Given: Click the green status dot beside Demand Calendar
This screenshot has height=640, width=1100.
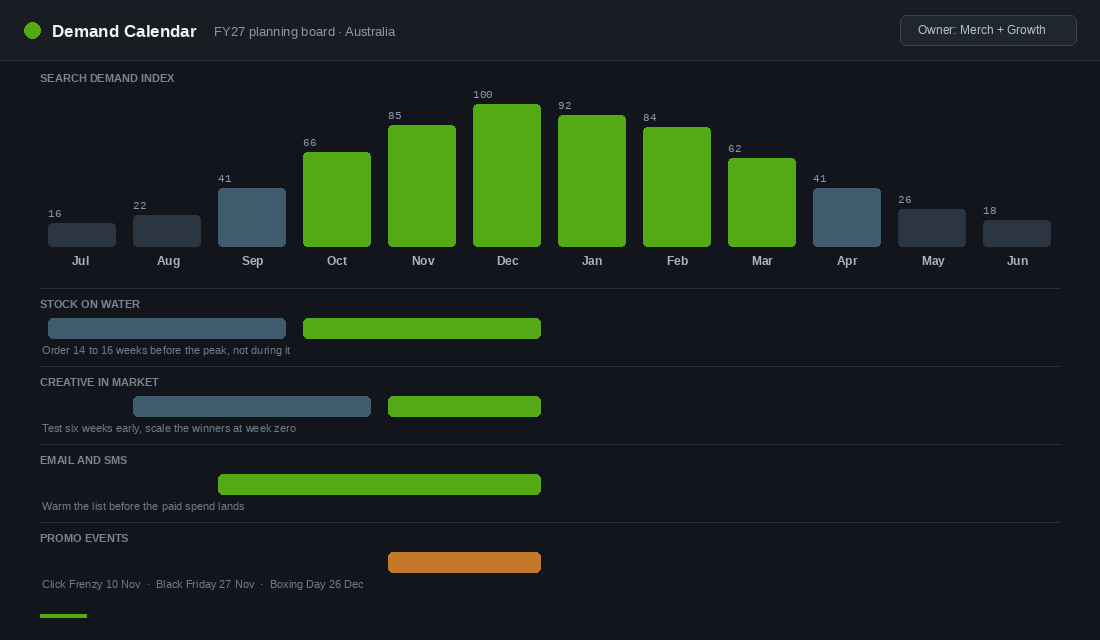Looking at the screenshot, I should coord(32,31).
